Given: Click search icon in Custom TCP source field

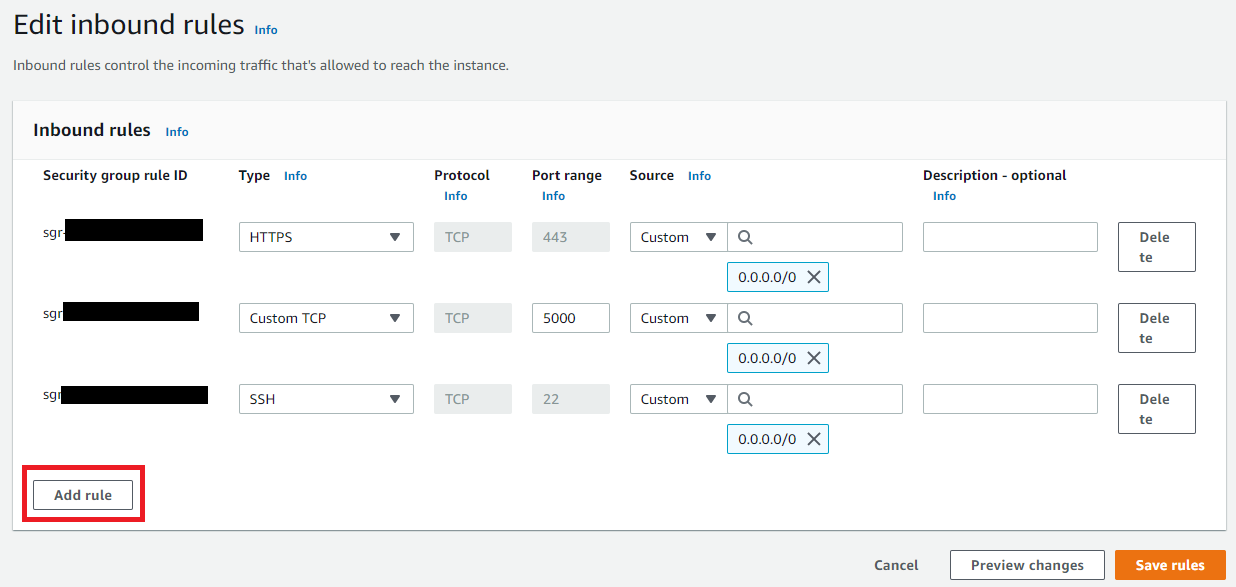Looking at the screenshot, I should coord(745,318).
